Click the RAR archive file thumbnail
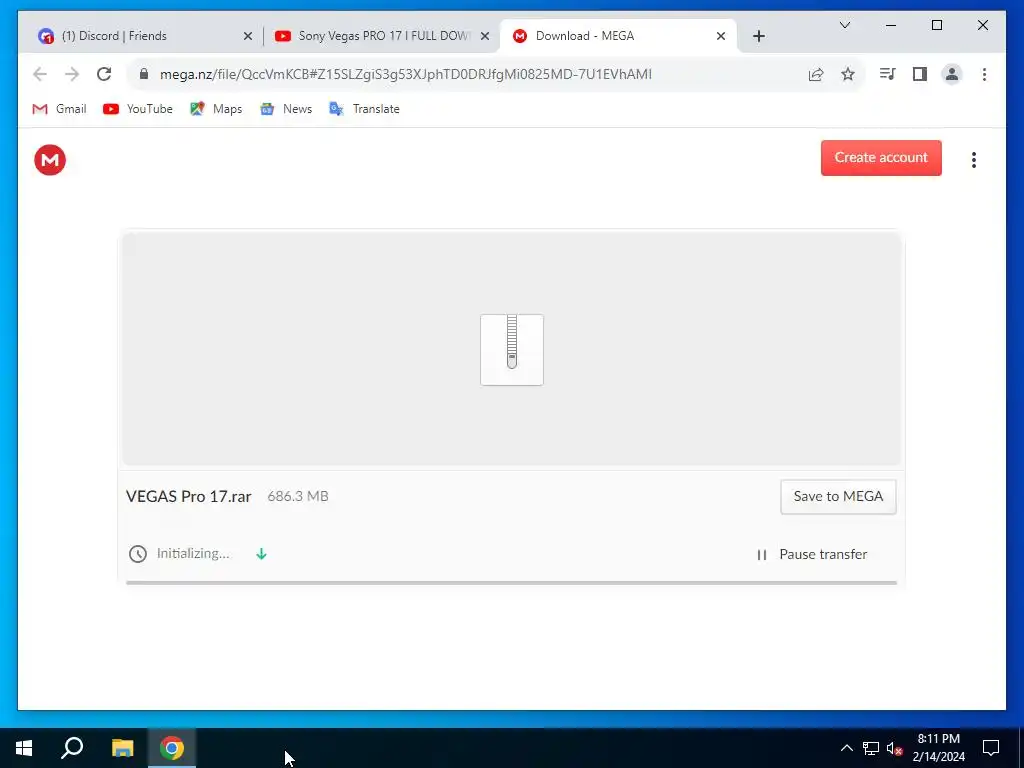The width and height of the screenshot is (1024, 768). 511,349
